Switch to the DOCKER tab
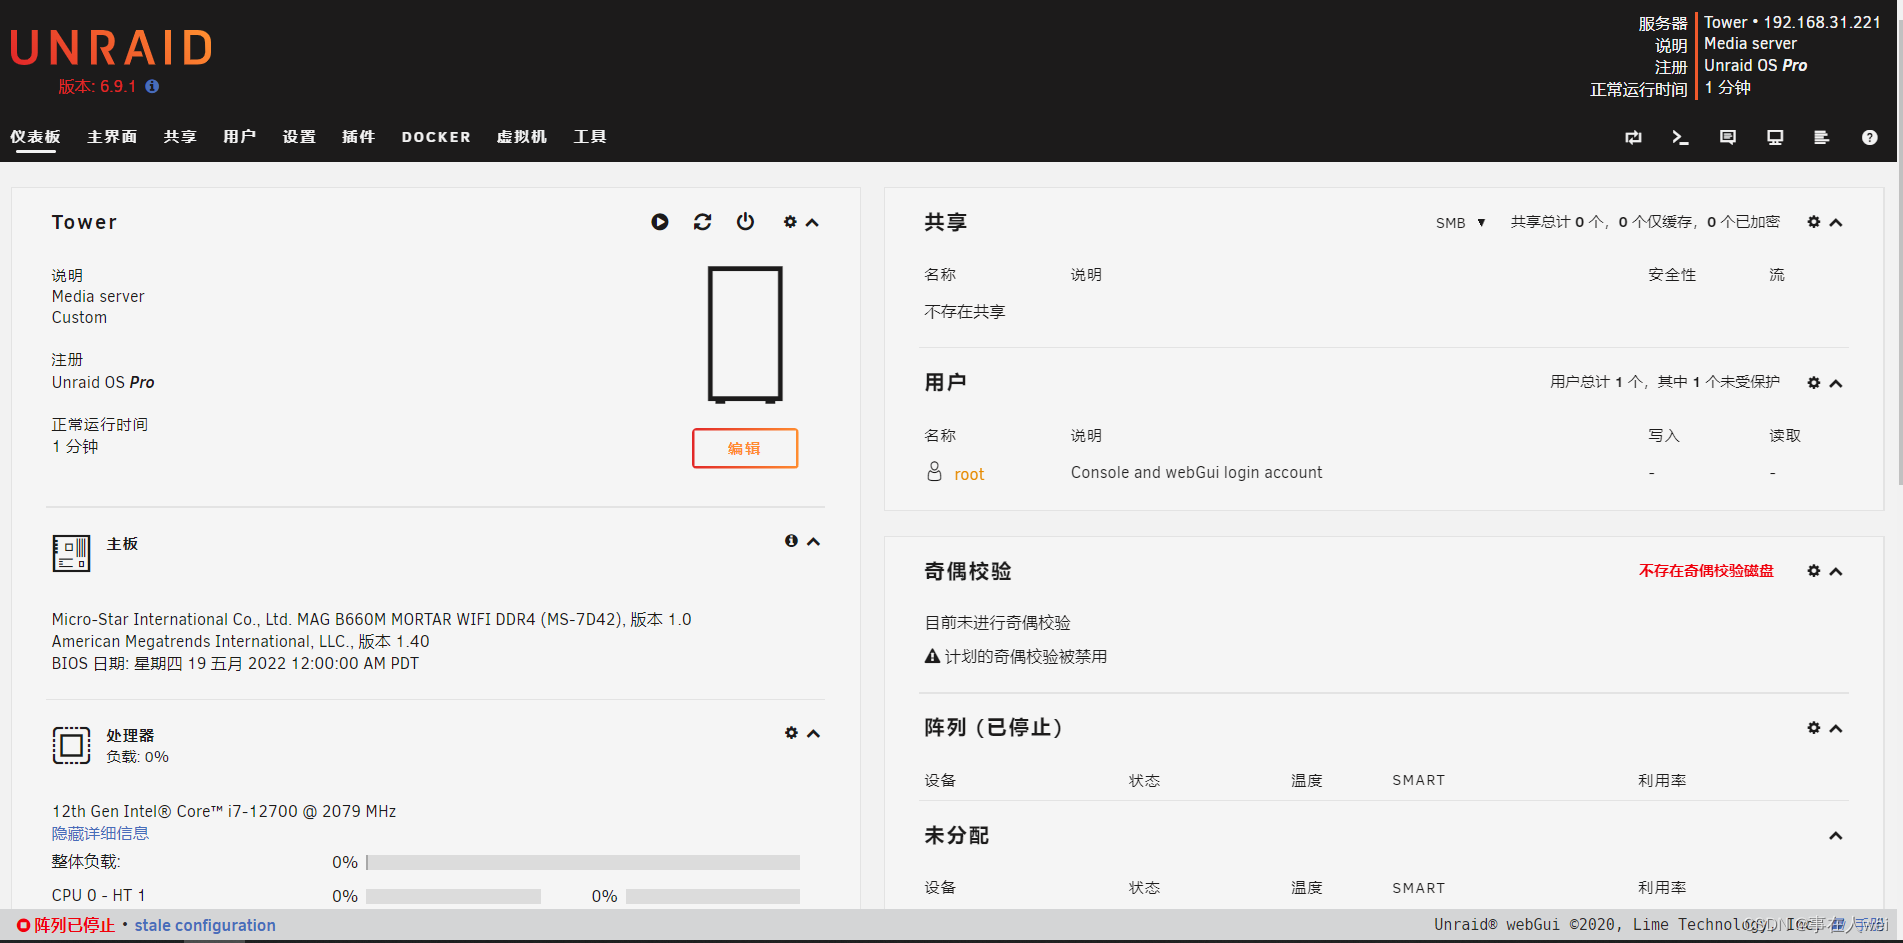The image size is (1903, 943). (435, 137)
